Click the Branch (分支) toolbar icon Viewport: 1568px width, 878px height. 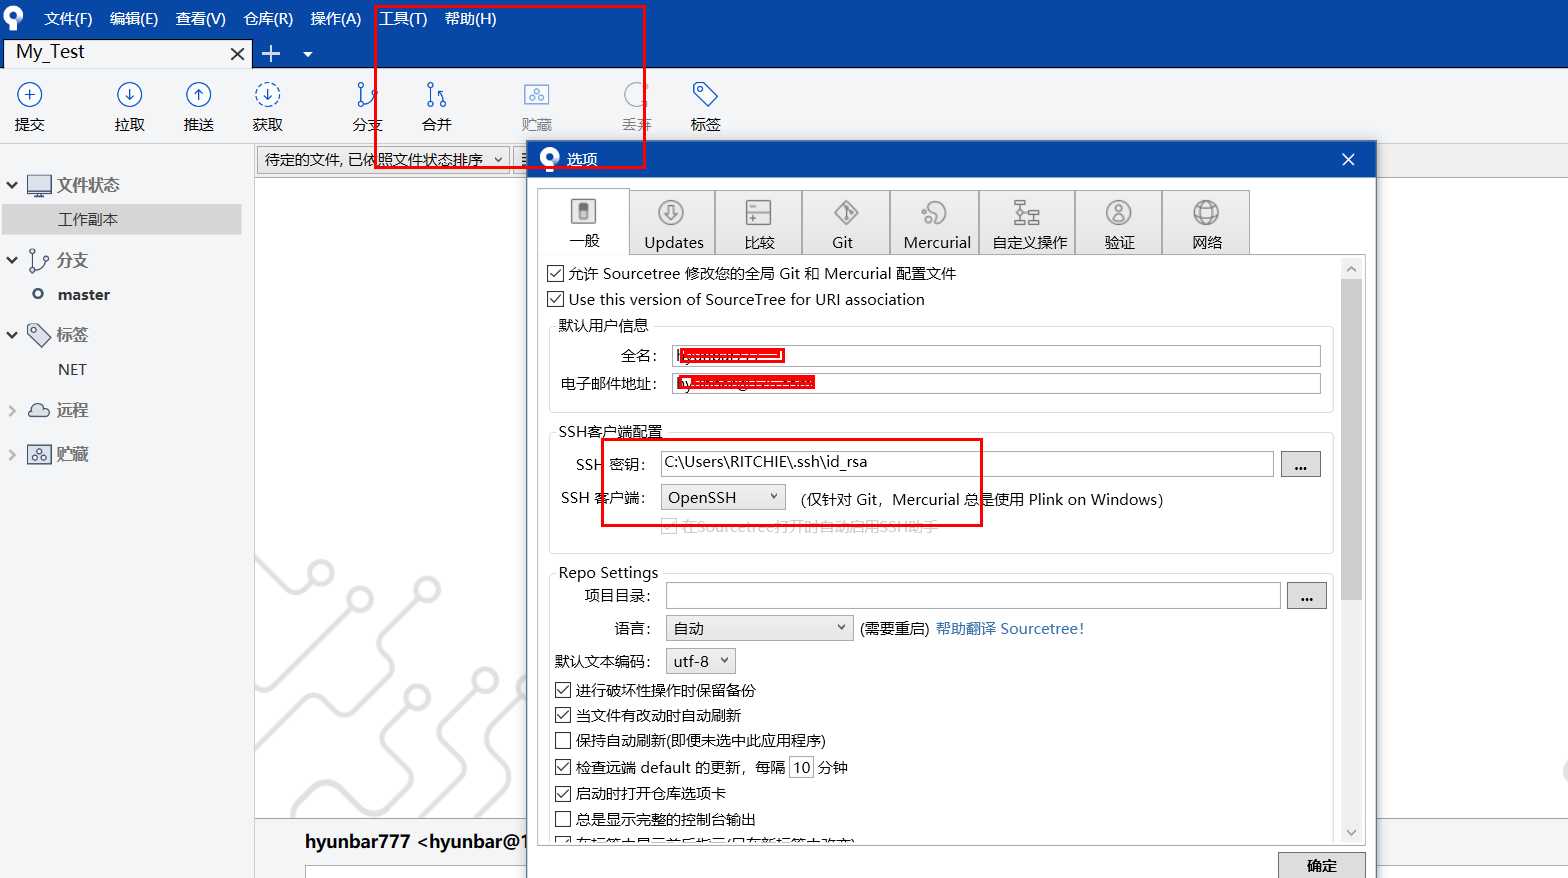click(x=367, y=95)
